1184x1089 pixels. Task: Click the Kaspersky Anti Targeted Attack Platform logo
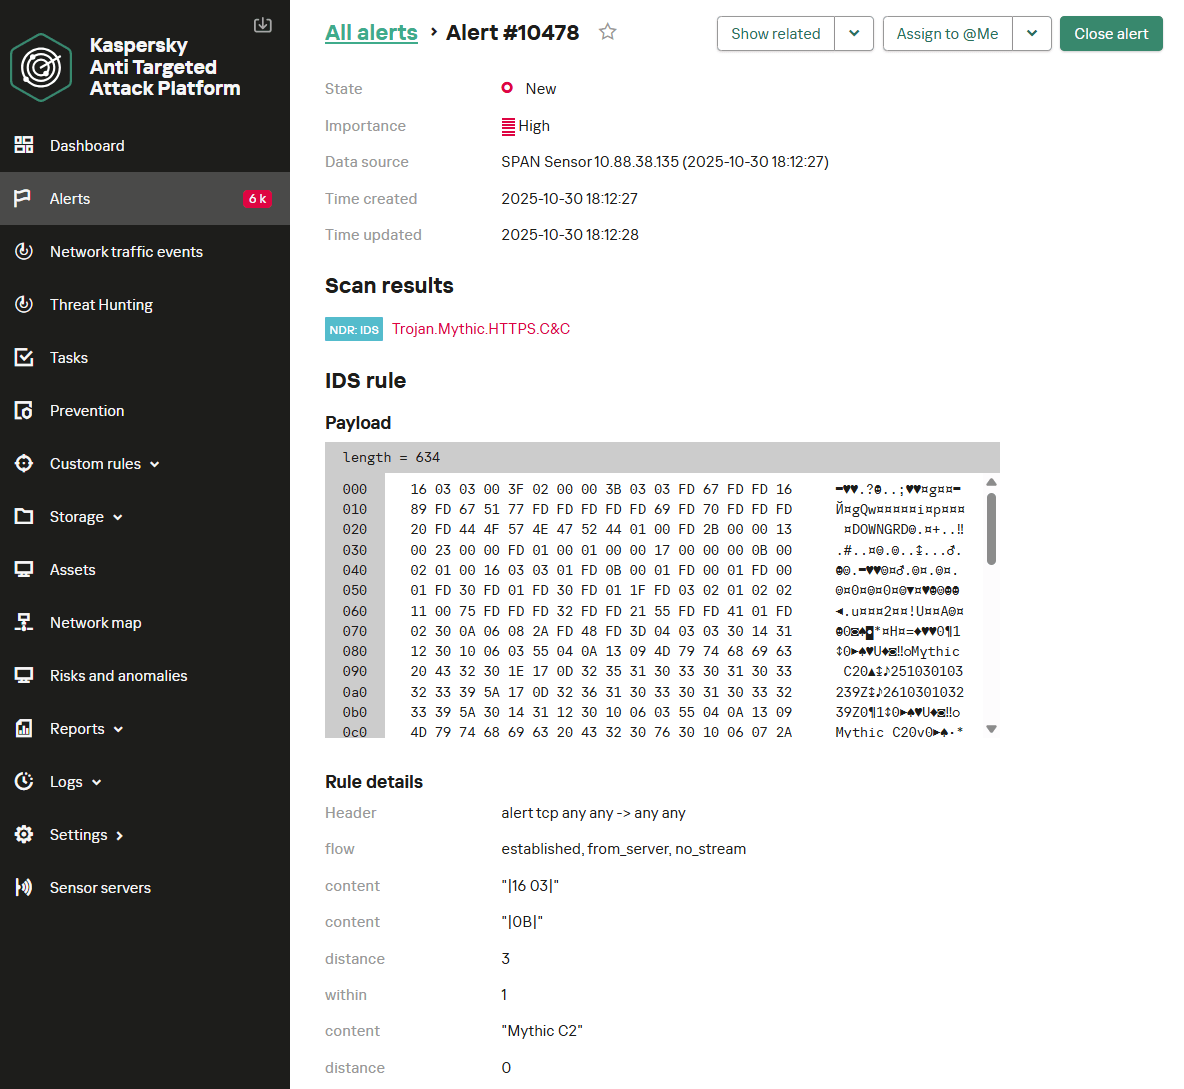pyautogui.click(x=41, y=67)
